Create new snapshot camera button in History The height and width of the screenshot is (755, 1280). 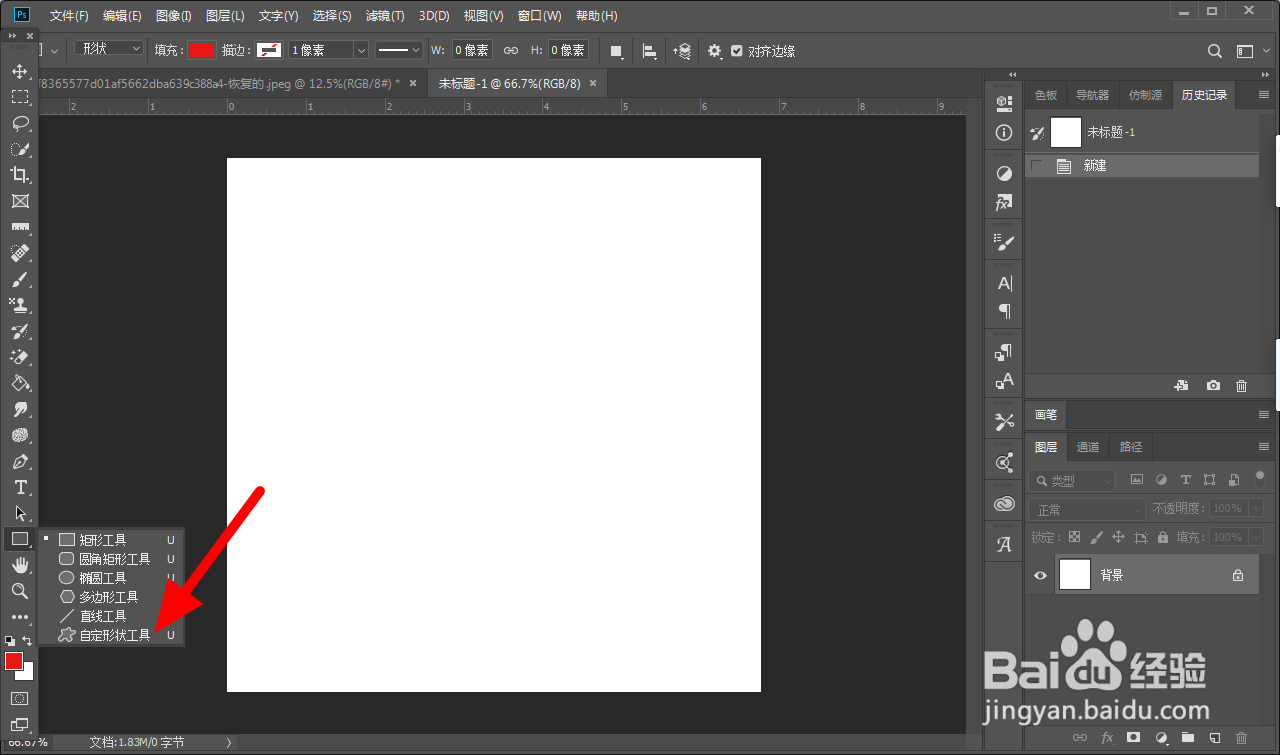(1213, 385)
